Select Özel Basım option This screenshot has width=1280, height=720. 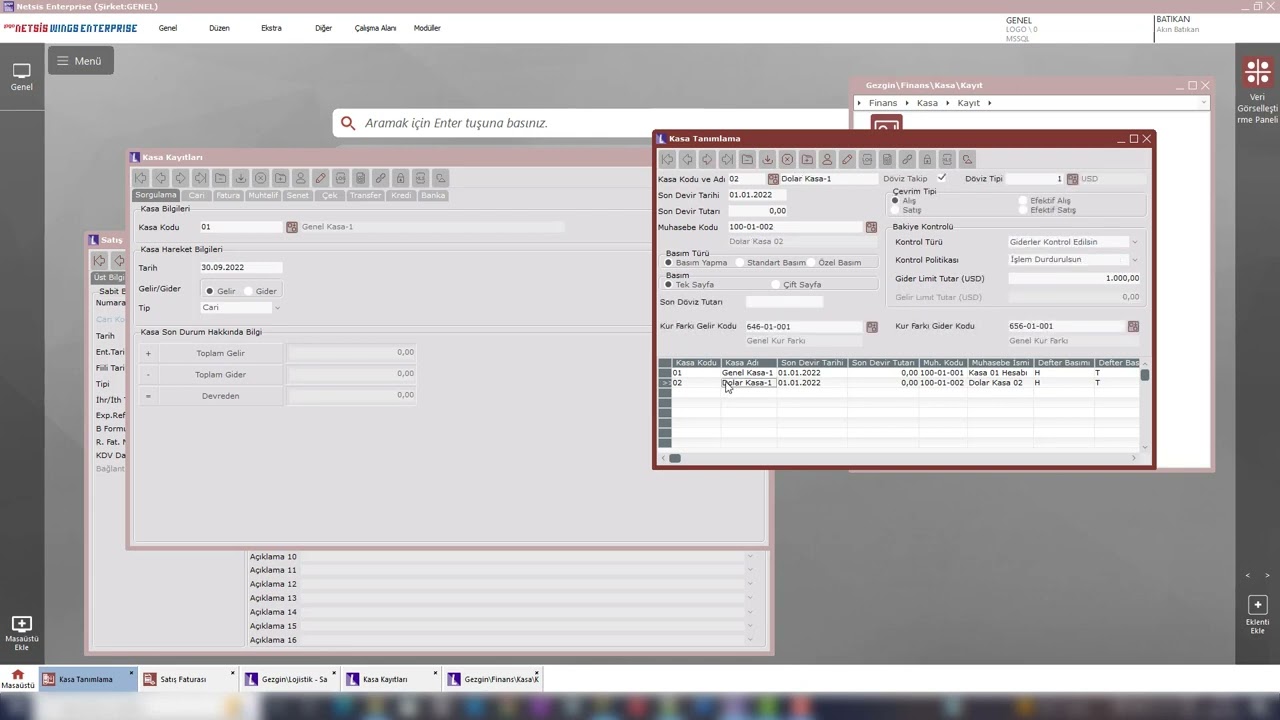coord(811,263)
